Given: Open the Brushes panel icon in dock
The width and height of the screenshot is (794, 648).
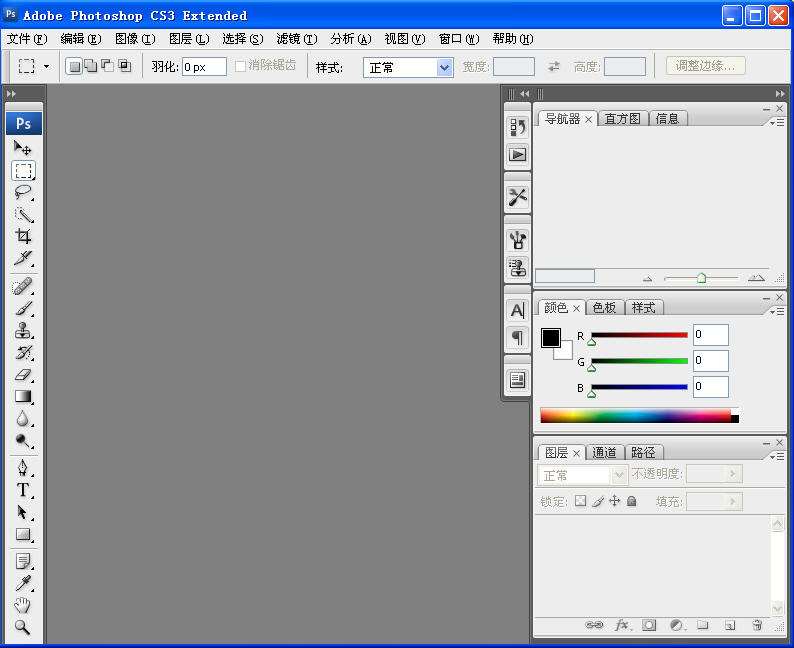Looking at the screenshot, I should [518, 240].
